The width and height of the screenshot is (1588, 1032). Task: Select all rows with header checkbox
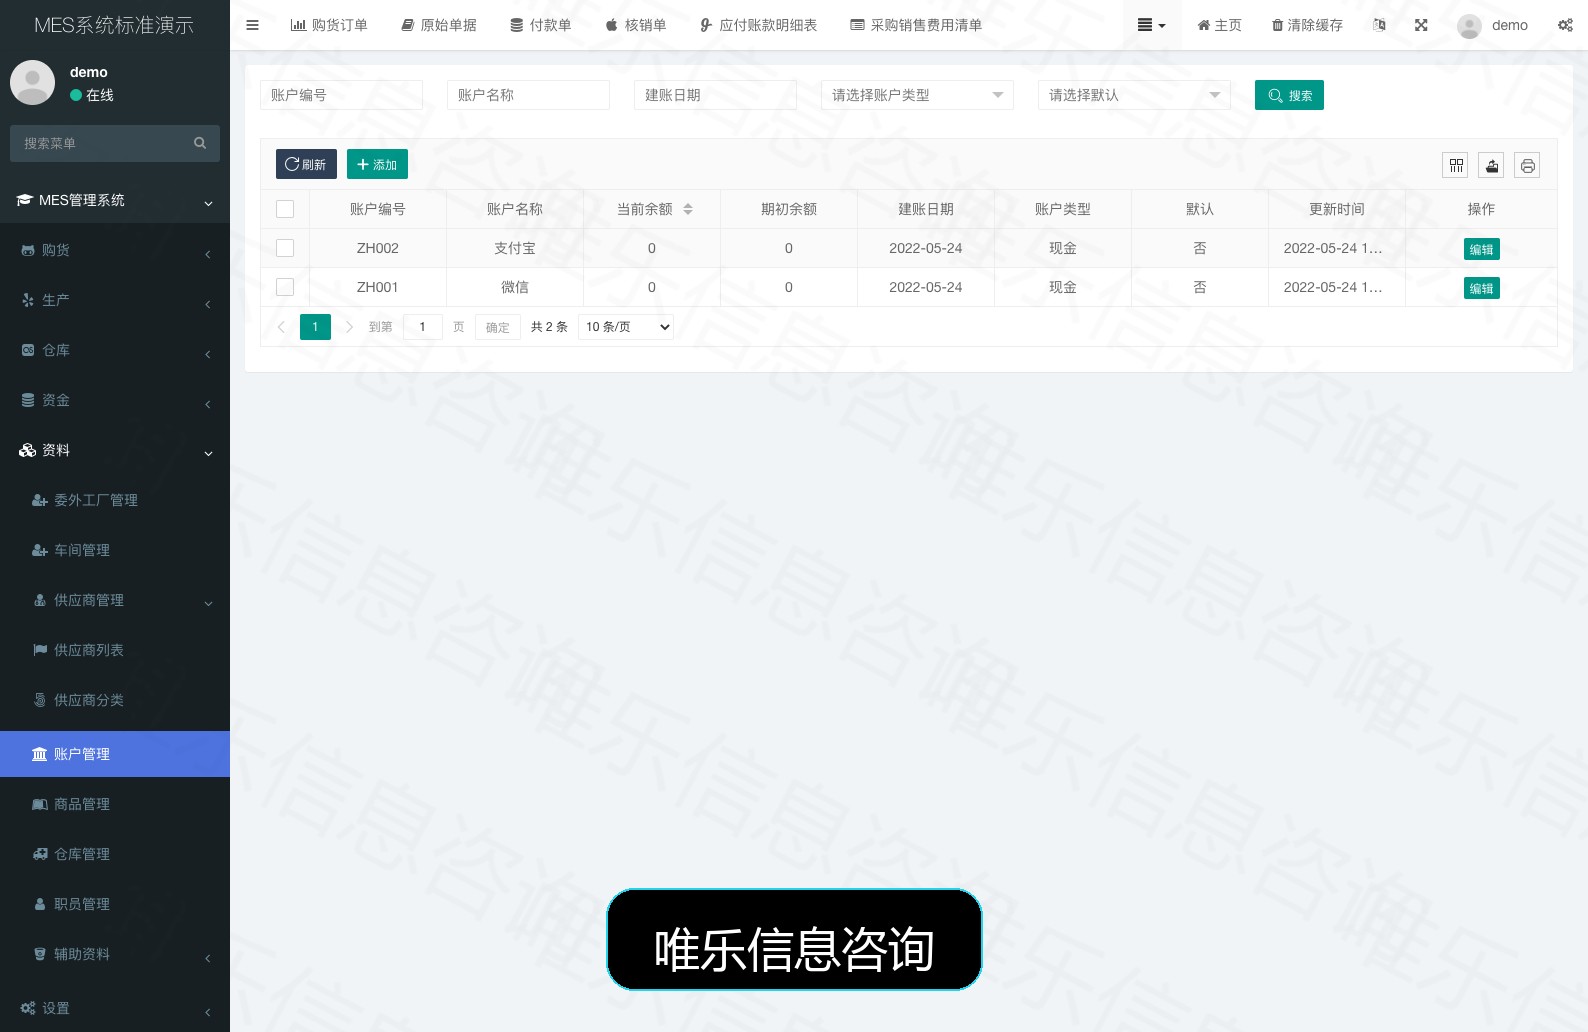coord(285,209)
